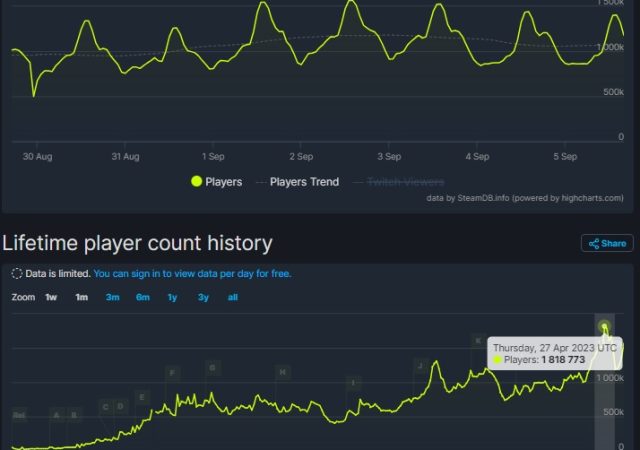
Task: Click the E event flag on chart
Action: tap(143, 397)
